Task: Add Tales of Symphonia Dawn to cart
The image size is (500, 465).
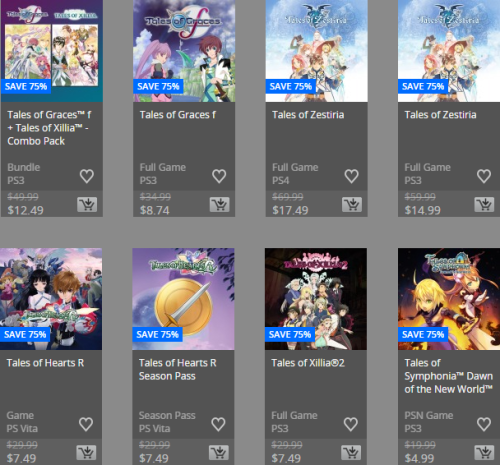Action: tap(484, 452)
